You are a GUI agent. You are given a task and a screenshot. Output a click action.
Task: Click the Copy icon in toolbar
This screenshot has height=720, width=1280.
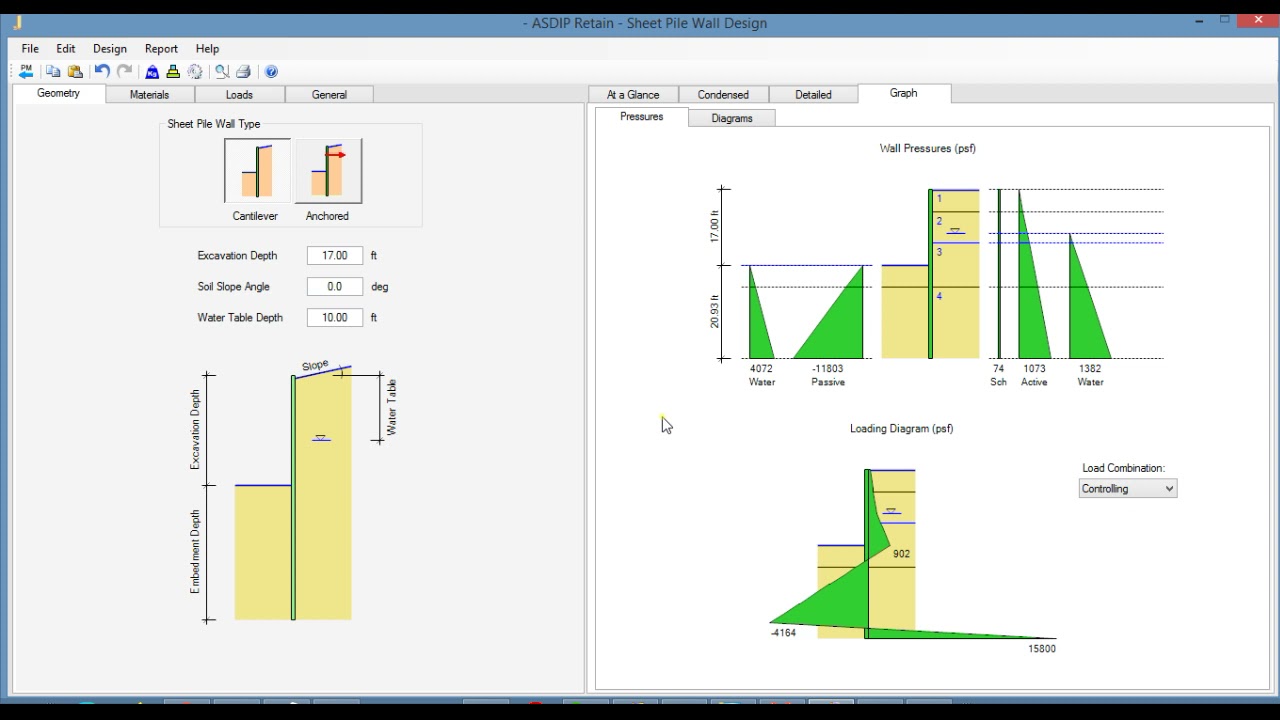(53, 71)
